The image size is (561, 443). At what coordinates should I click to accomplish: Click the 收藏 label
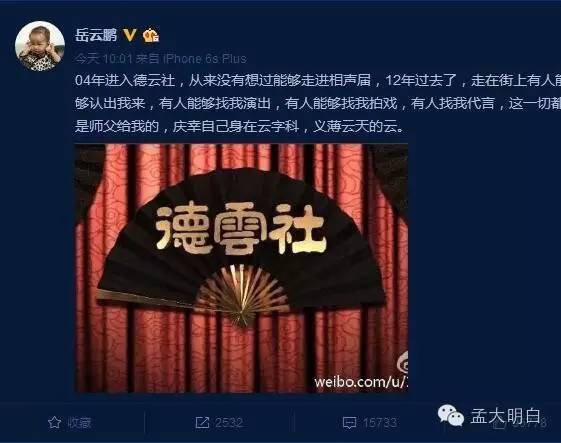[79, 423]
